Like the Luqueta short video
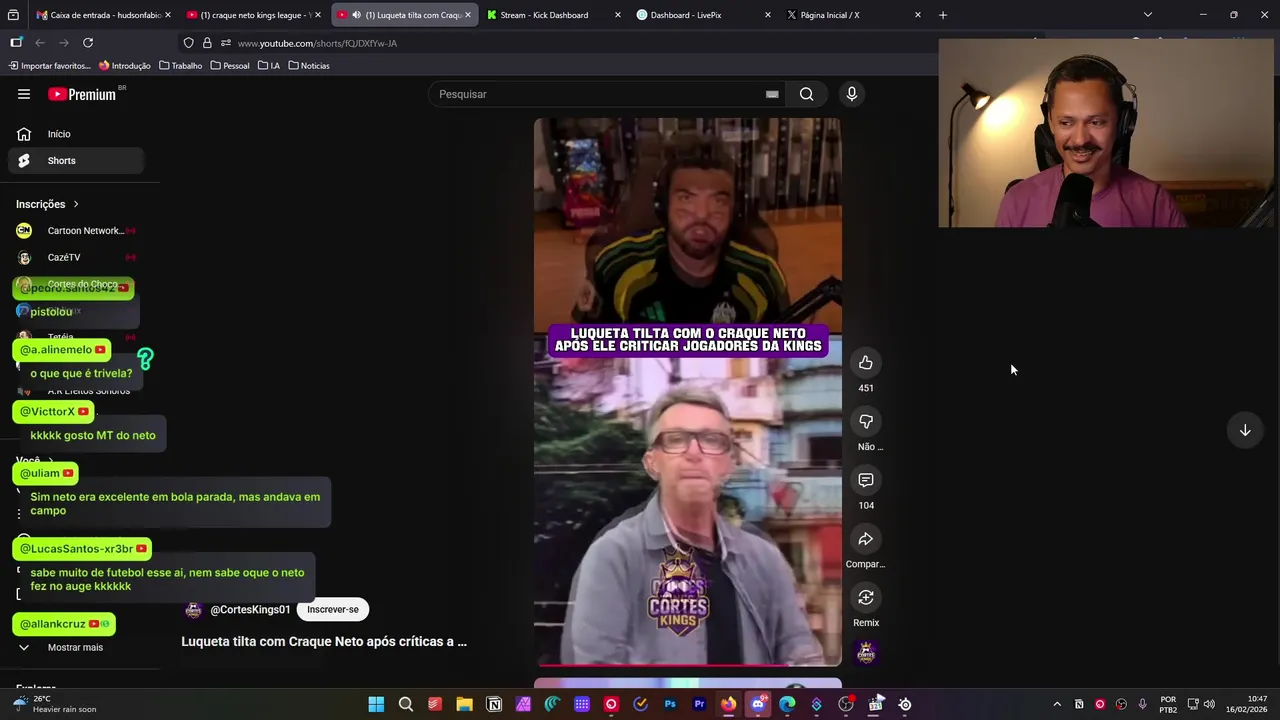The height and width of the screenshot is (720, 1280). coord(866,363)
